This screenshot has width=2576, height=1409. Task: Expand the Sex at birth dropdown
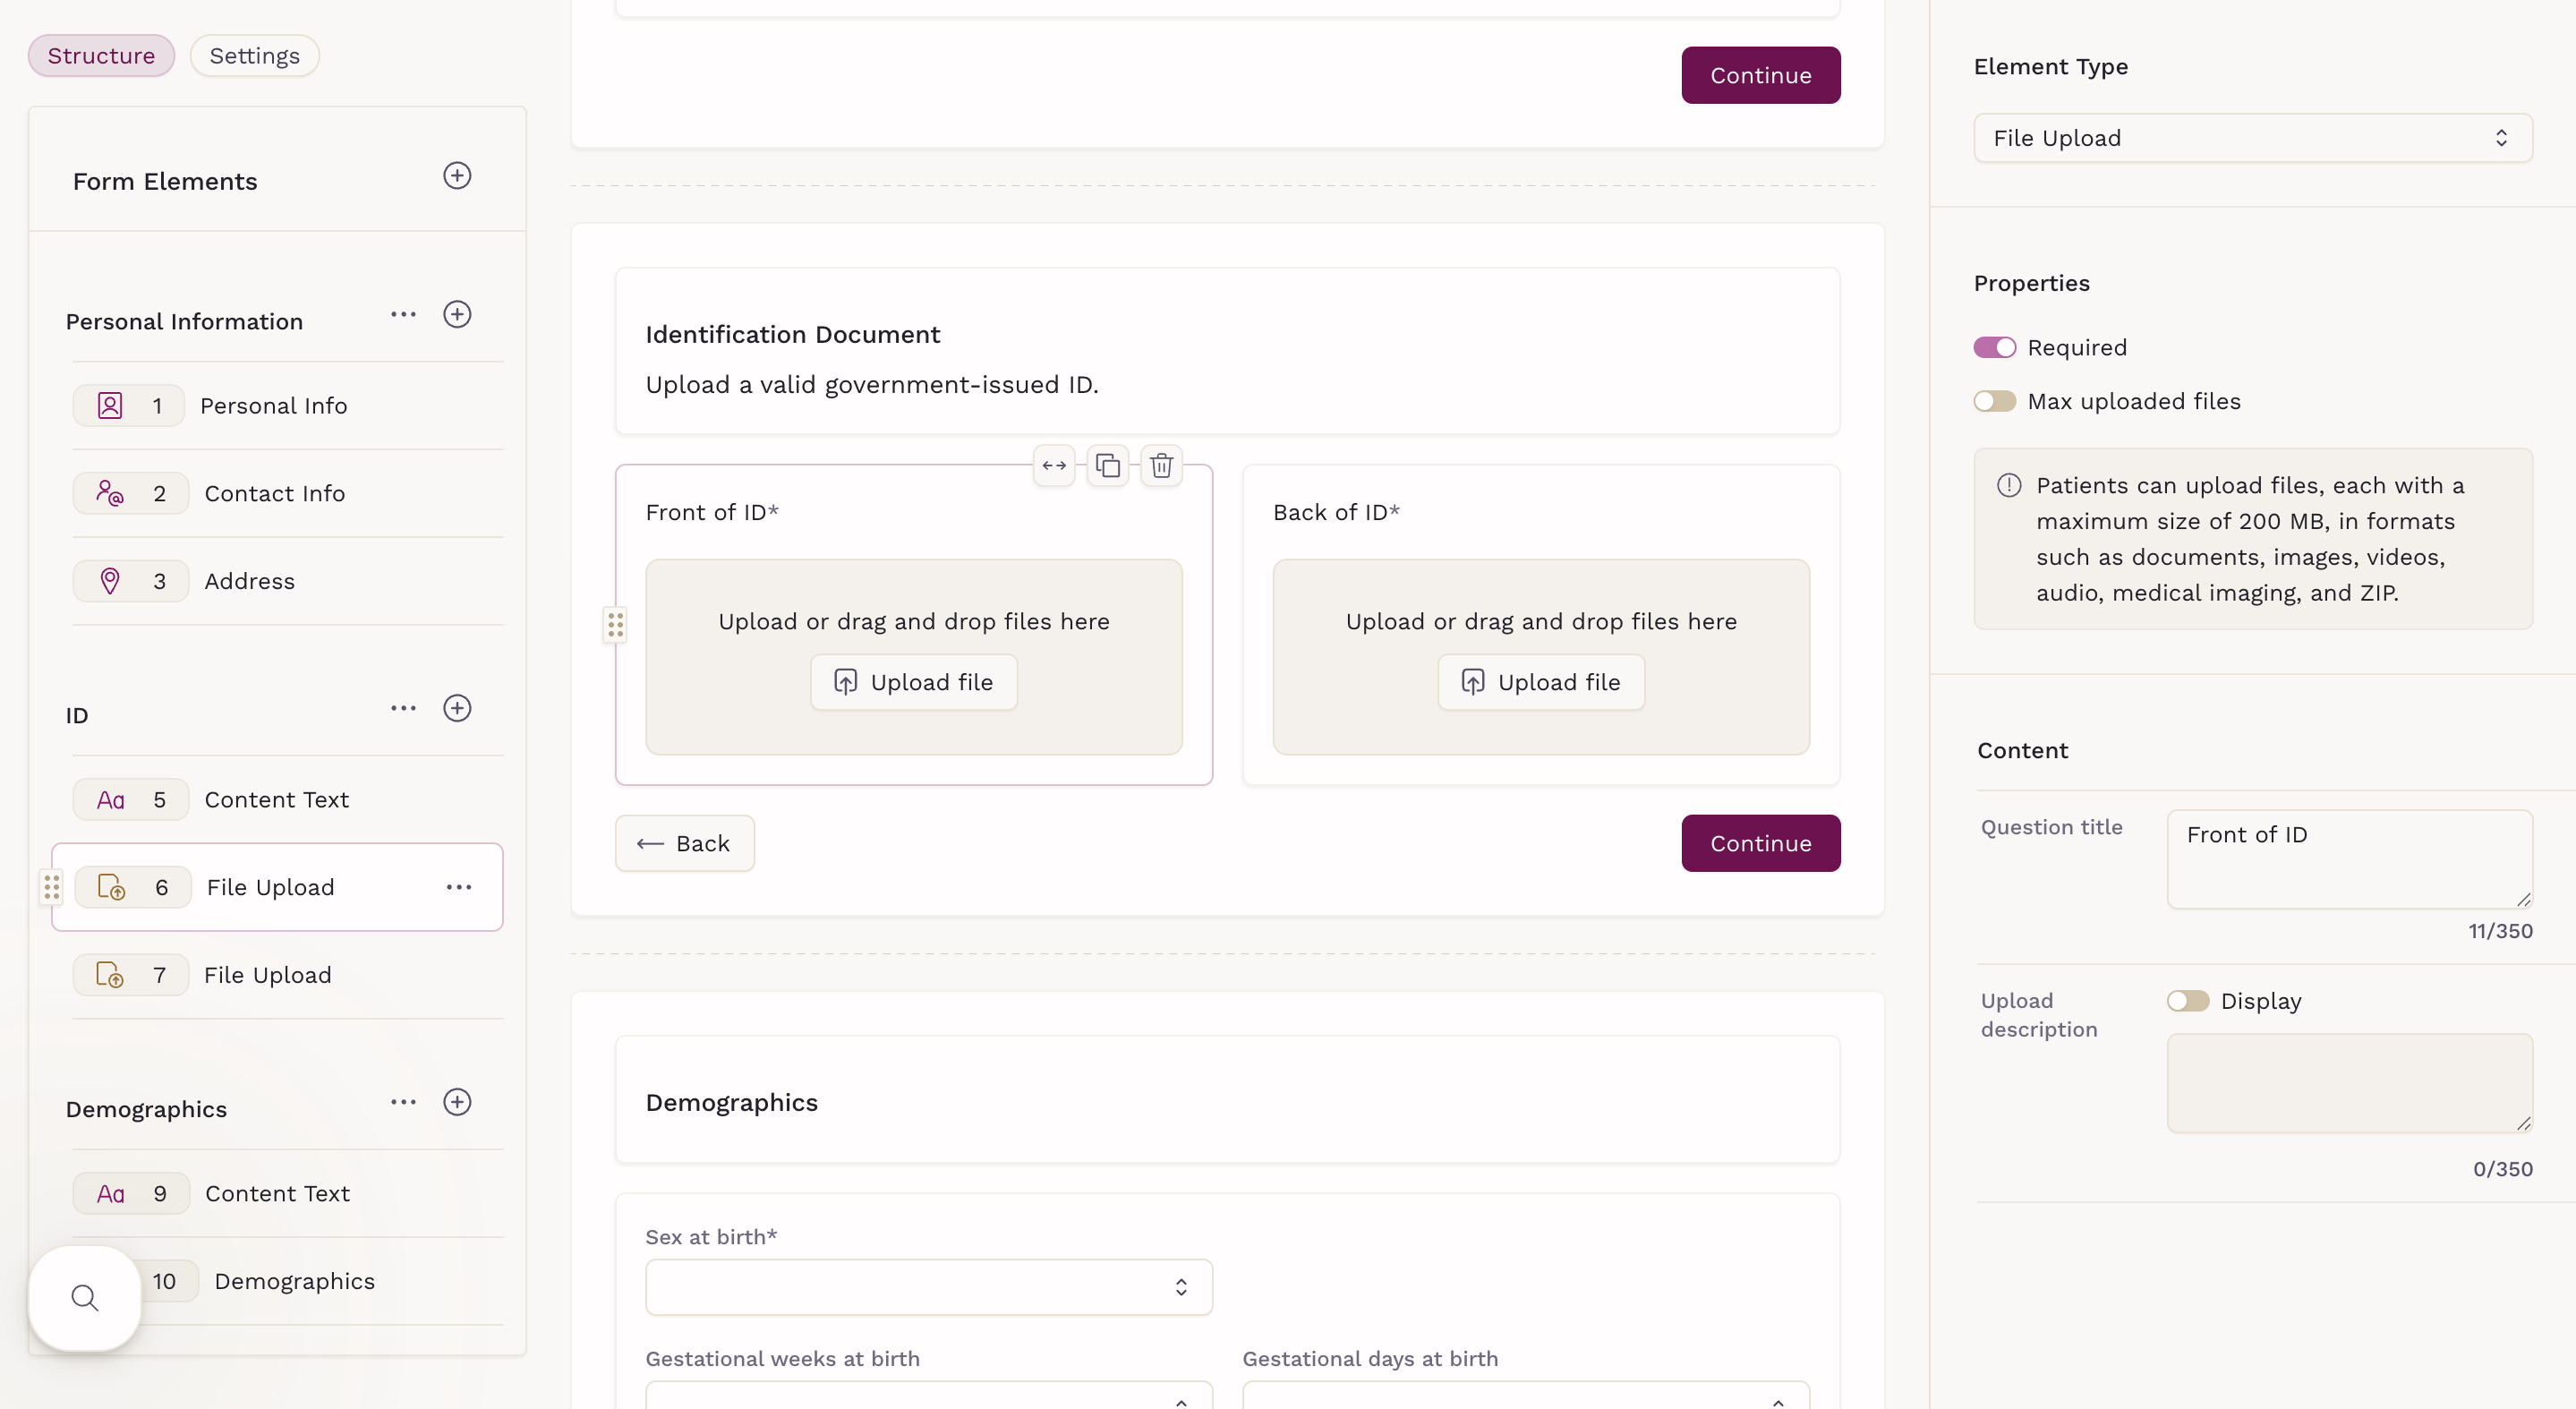click(928, 1287)
